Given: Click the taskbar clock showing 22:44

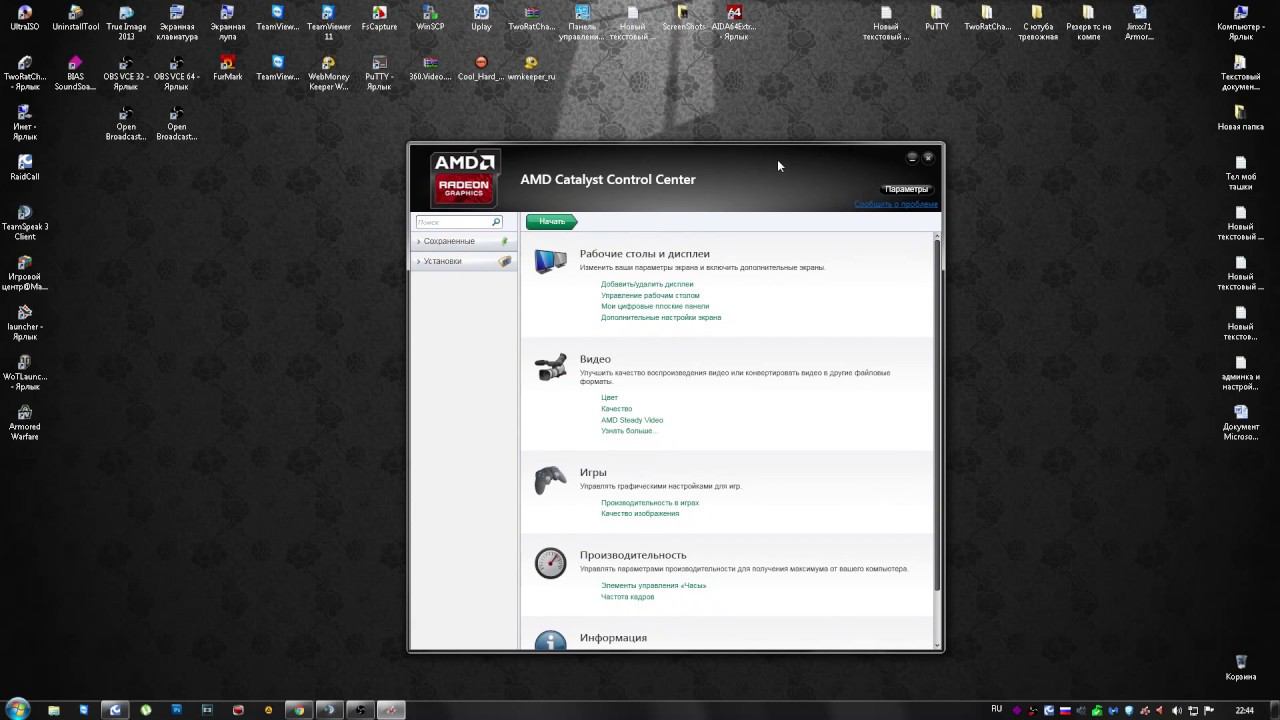Looking at the screenshot, I should coord(1244,710).
